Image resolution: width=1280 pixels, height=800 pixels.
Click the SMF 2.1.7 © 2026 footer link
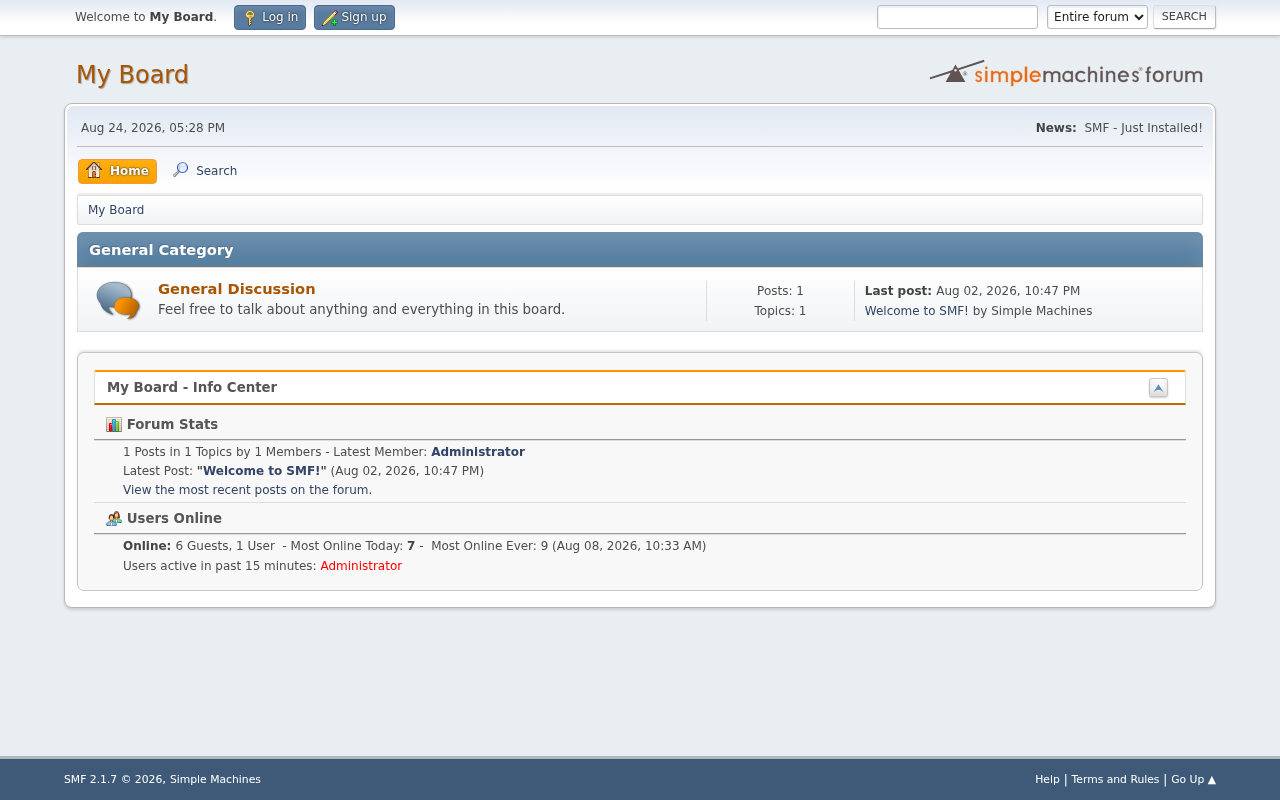(x=113, y=780)
